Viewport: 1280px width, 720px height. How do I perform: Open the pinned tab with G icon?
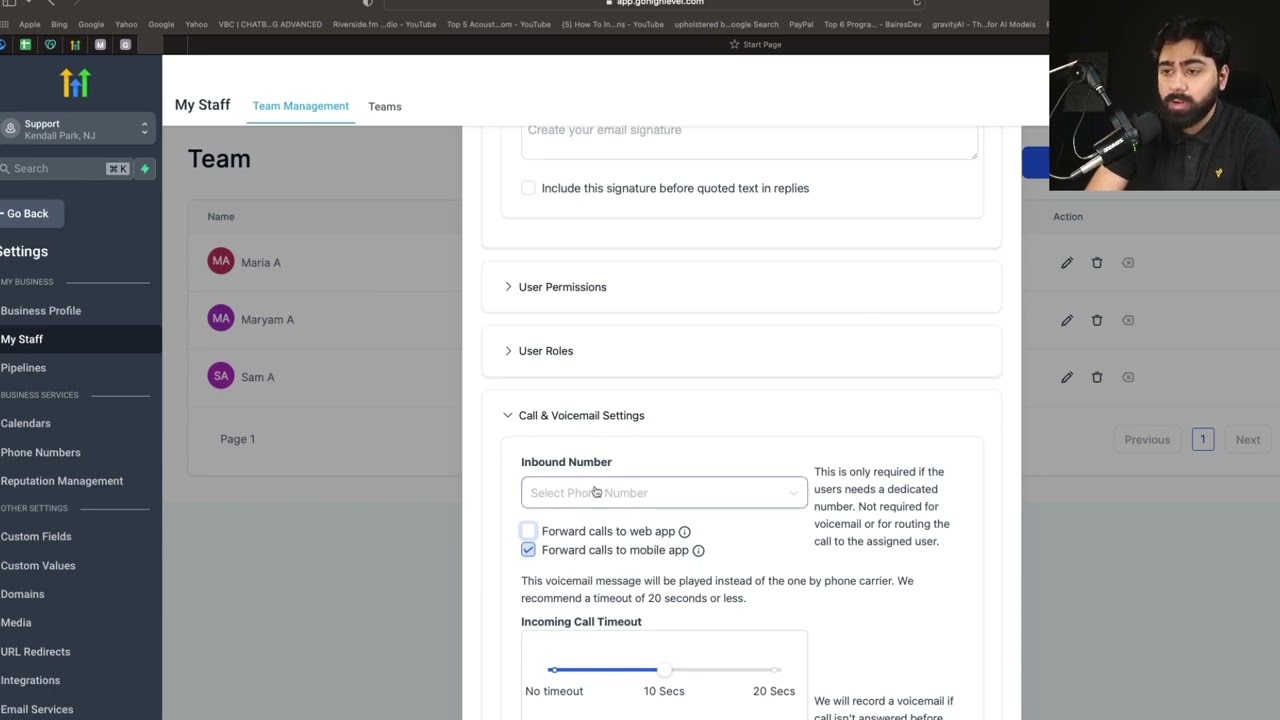pos(125,45)
